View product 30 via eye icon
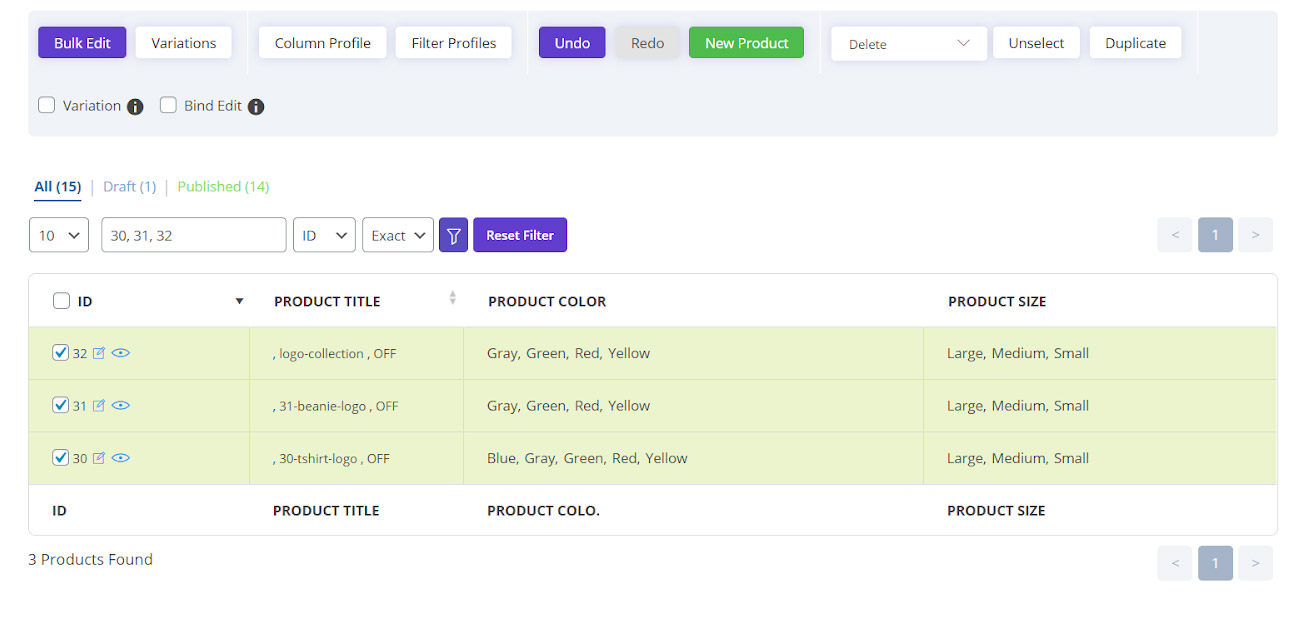The height and width of the screenshot is (620, 1315). click(121, 458)
